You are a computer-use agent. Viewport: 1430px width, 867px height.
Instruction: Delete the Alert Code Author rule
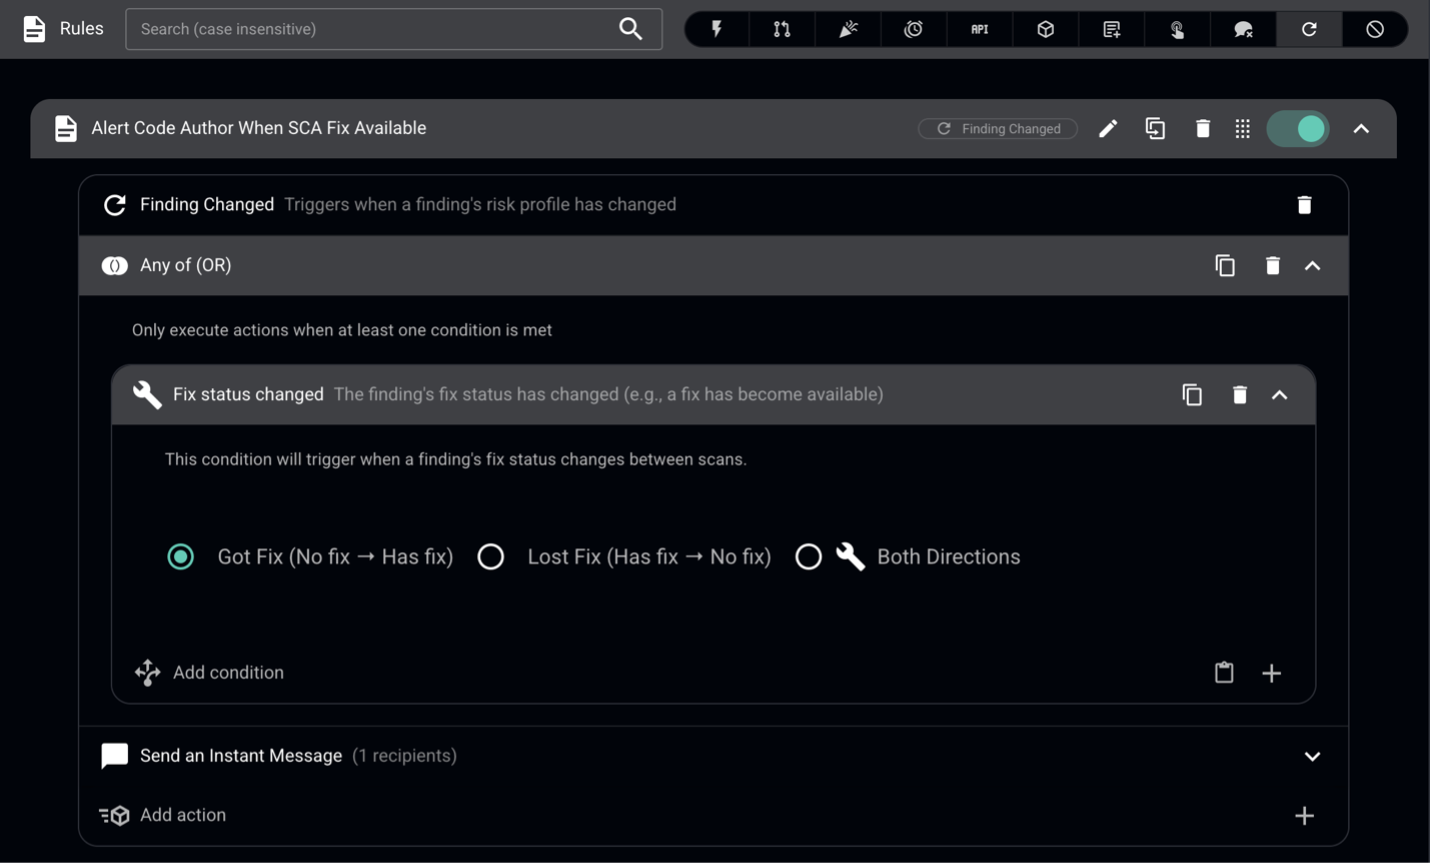[x=1203, y=128]
